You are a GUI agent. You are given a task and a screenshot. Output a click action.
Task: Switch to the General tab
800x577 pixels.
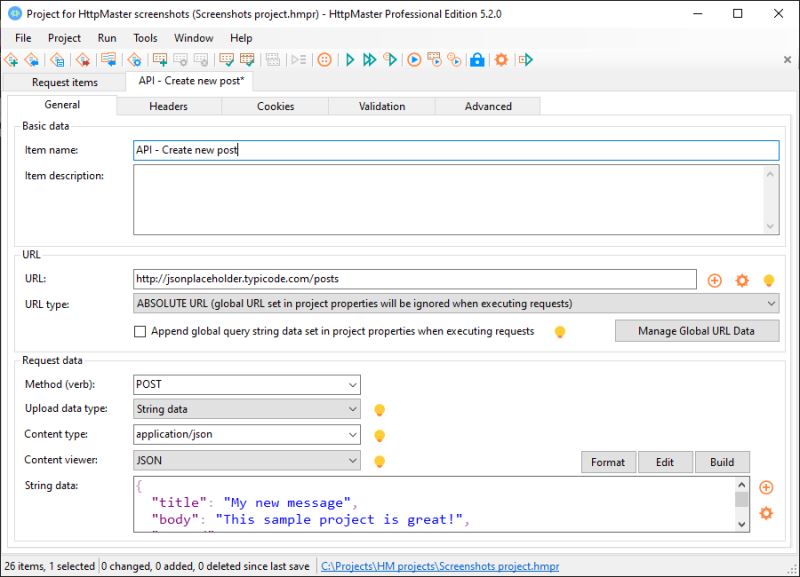(x=62, y=105)
